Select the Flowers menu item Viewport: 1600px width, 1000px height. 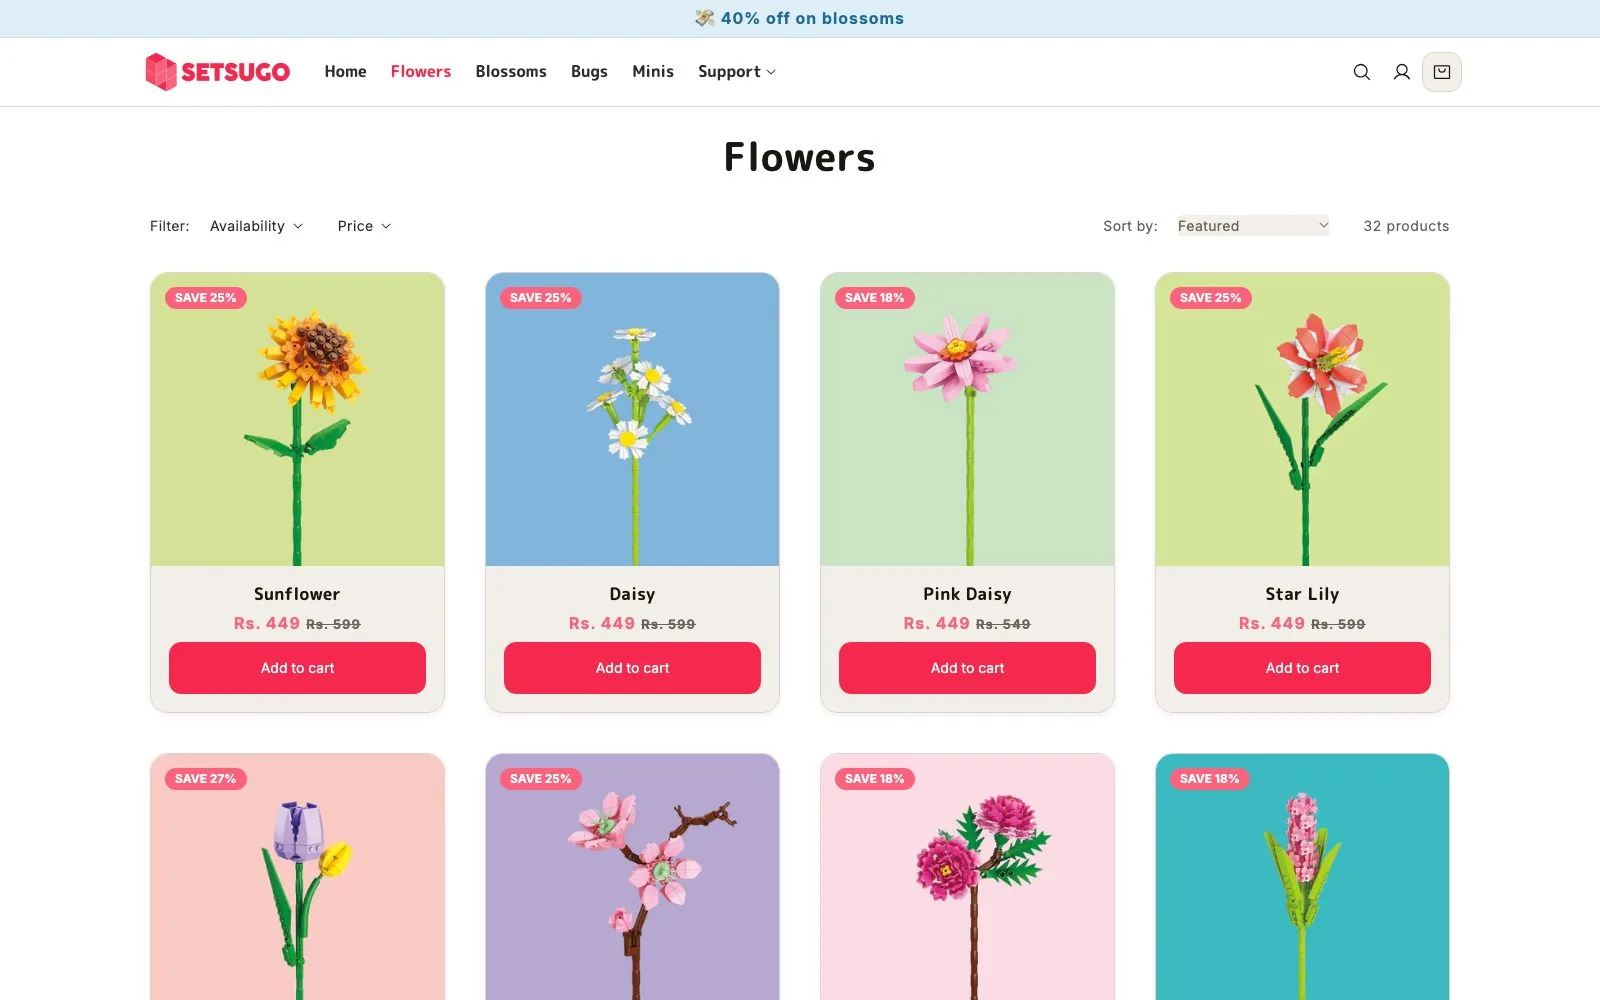point(421,72)
